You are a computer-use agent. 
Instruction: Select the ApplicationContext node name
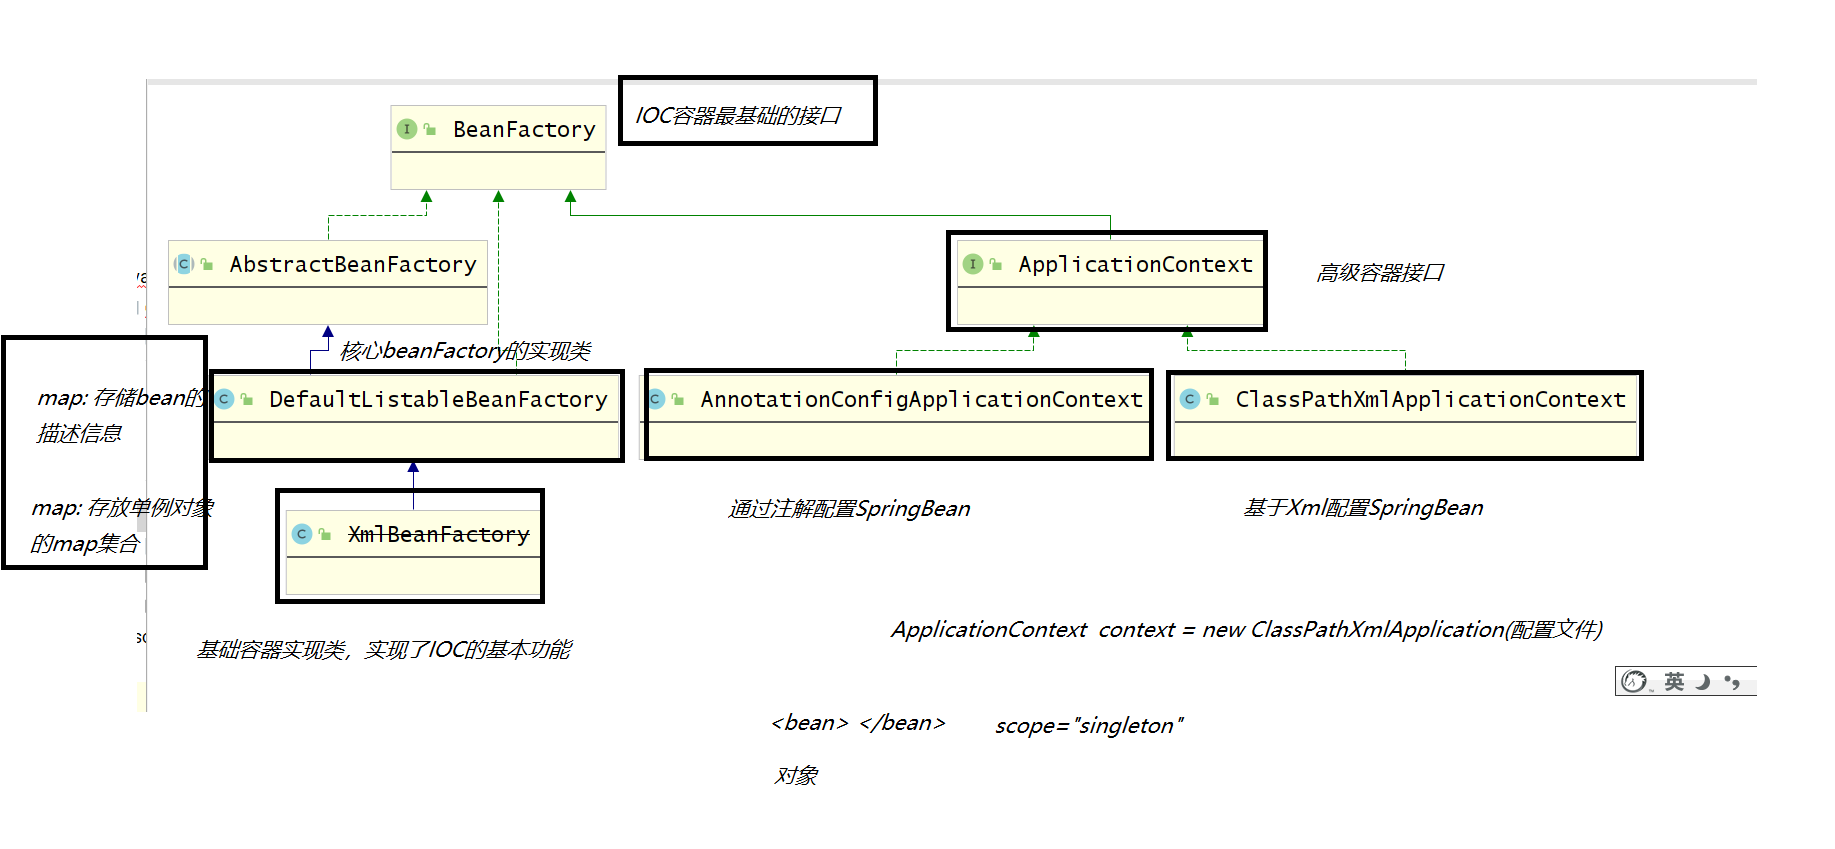point(1135,264)
